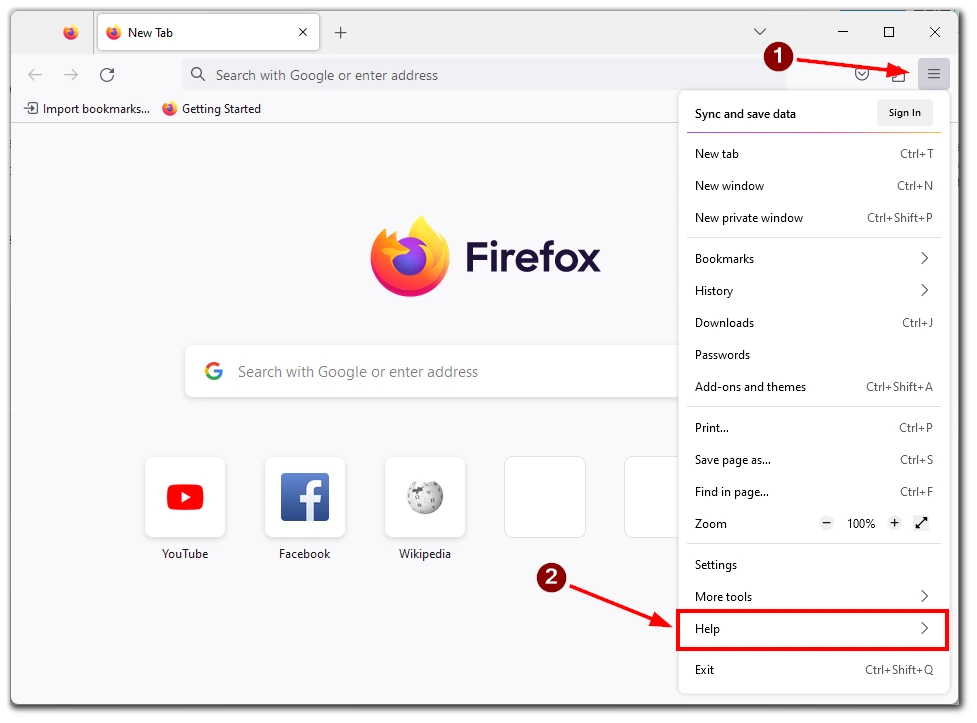Expand the More tools submenu
The width and height of the screenshot is (977, 723).
pos(814,596)
